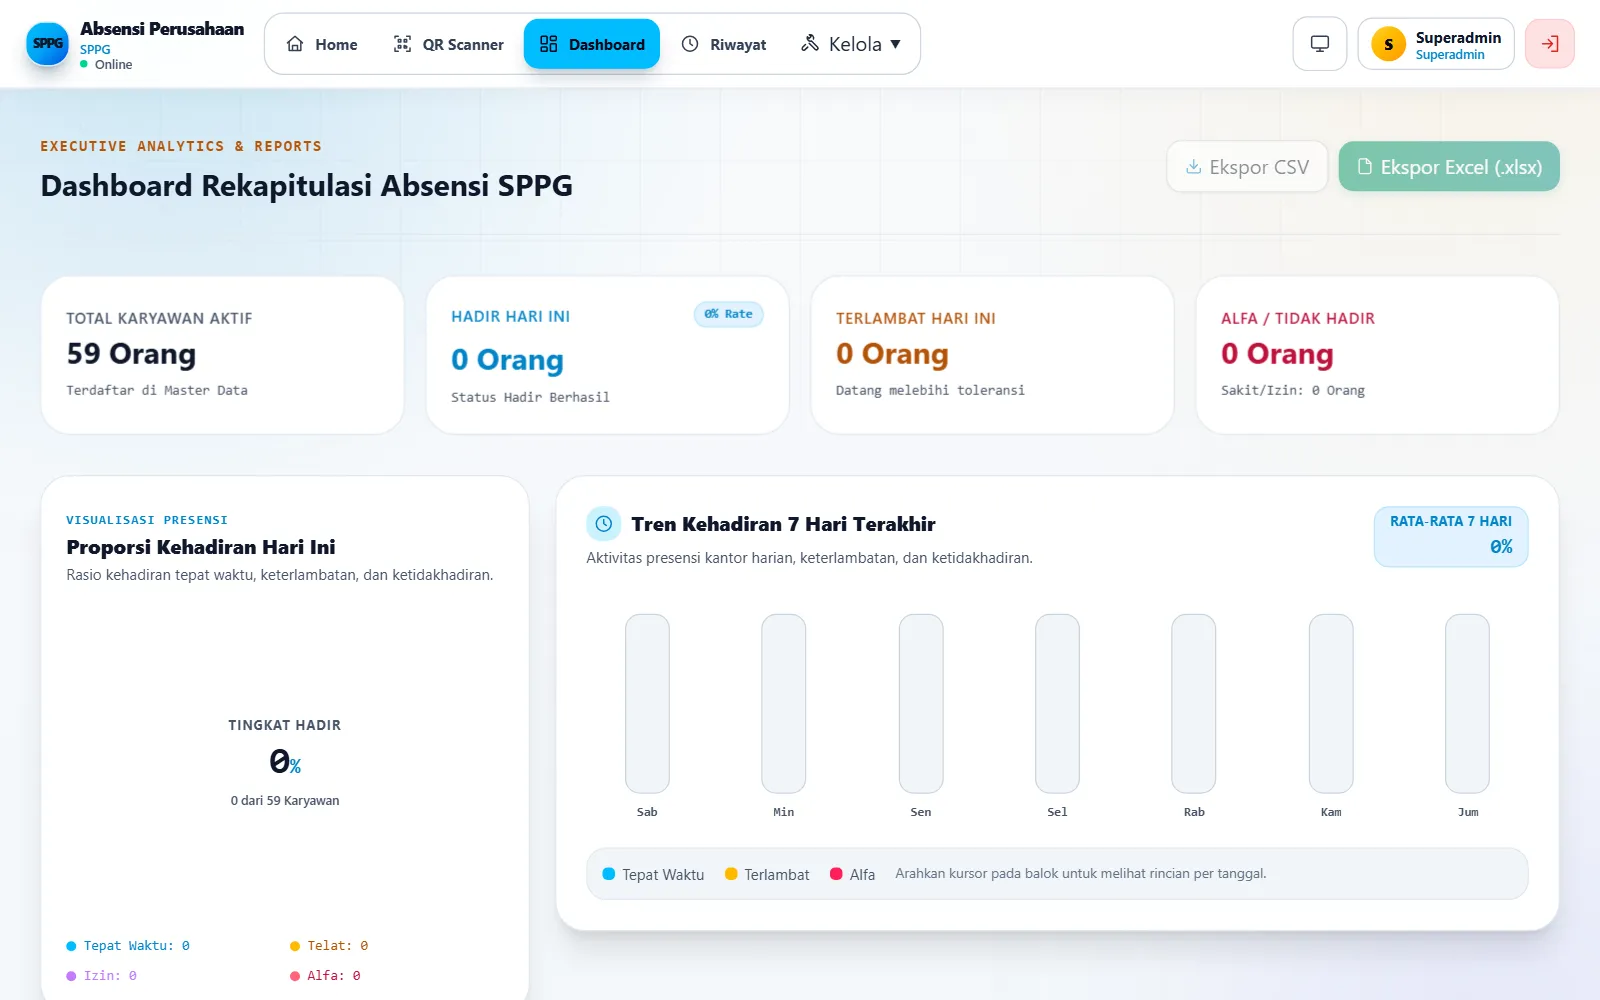Click the red logout icon button
Screen dimensions: 1600x1000
coord(1550,44)
